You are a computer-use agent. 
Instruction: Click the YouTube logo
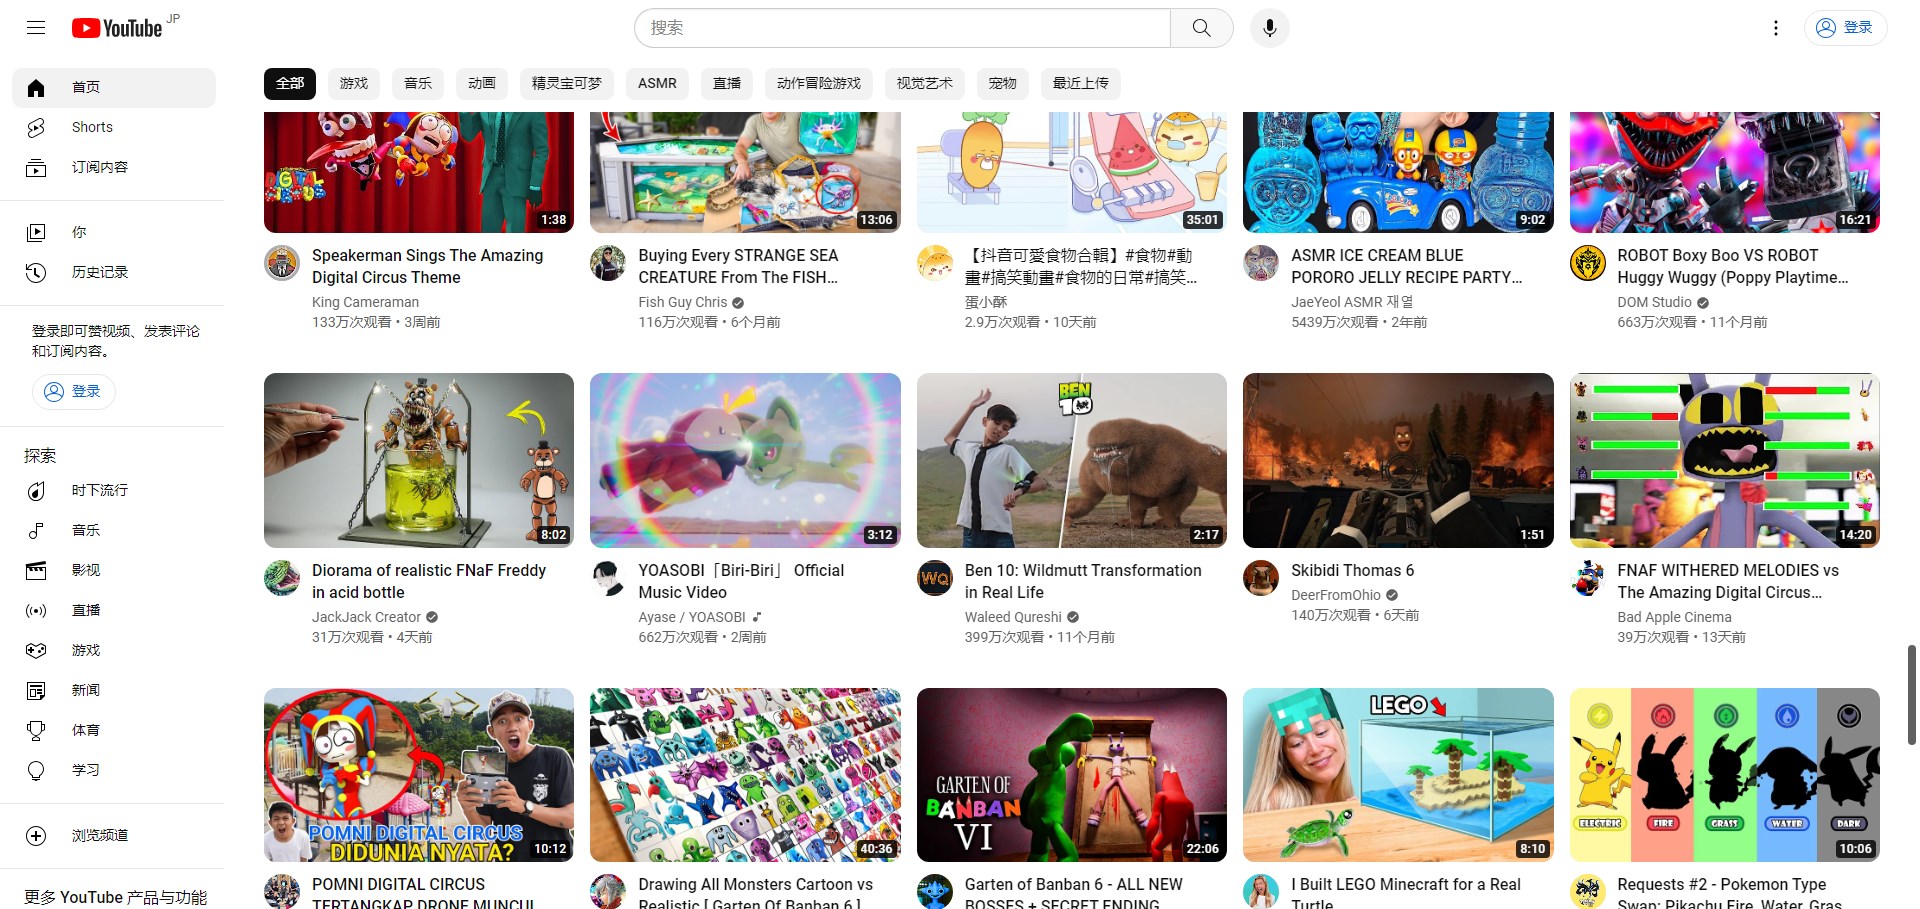click(117, 28)
